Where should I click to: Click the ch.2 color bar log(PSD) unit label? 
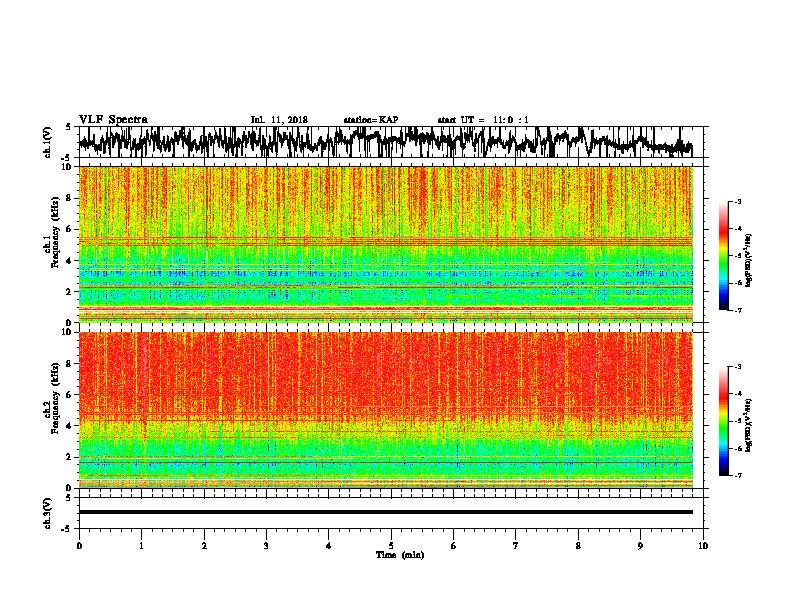tap(749, 425)
